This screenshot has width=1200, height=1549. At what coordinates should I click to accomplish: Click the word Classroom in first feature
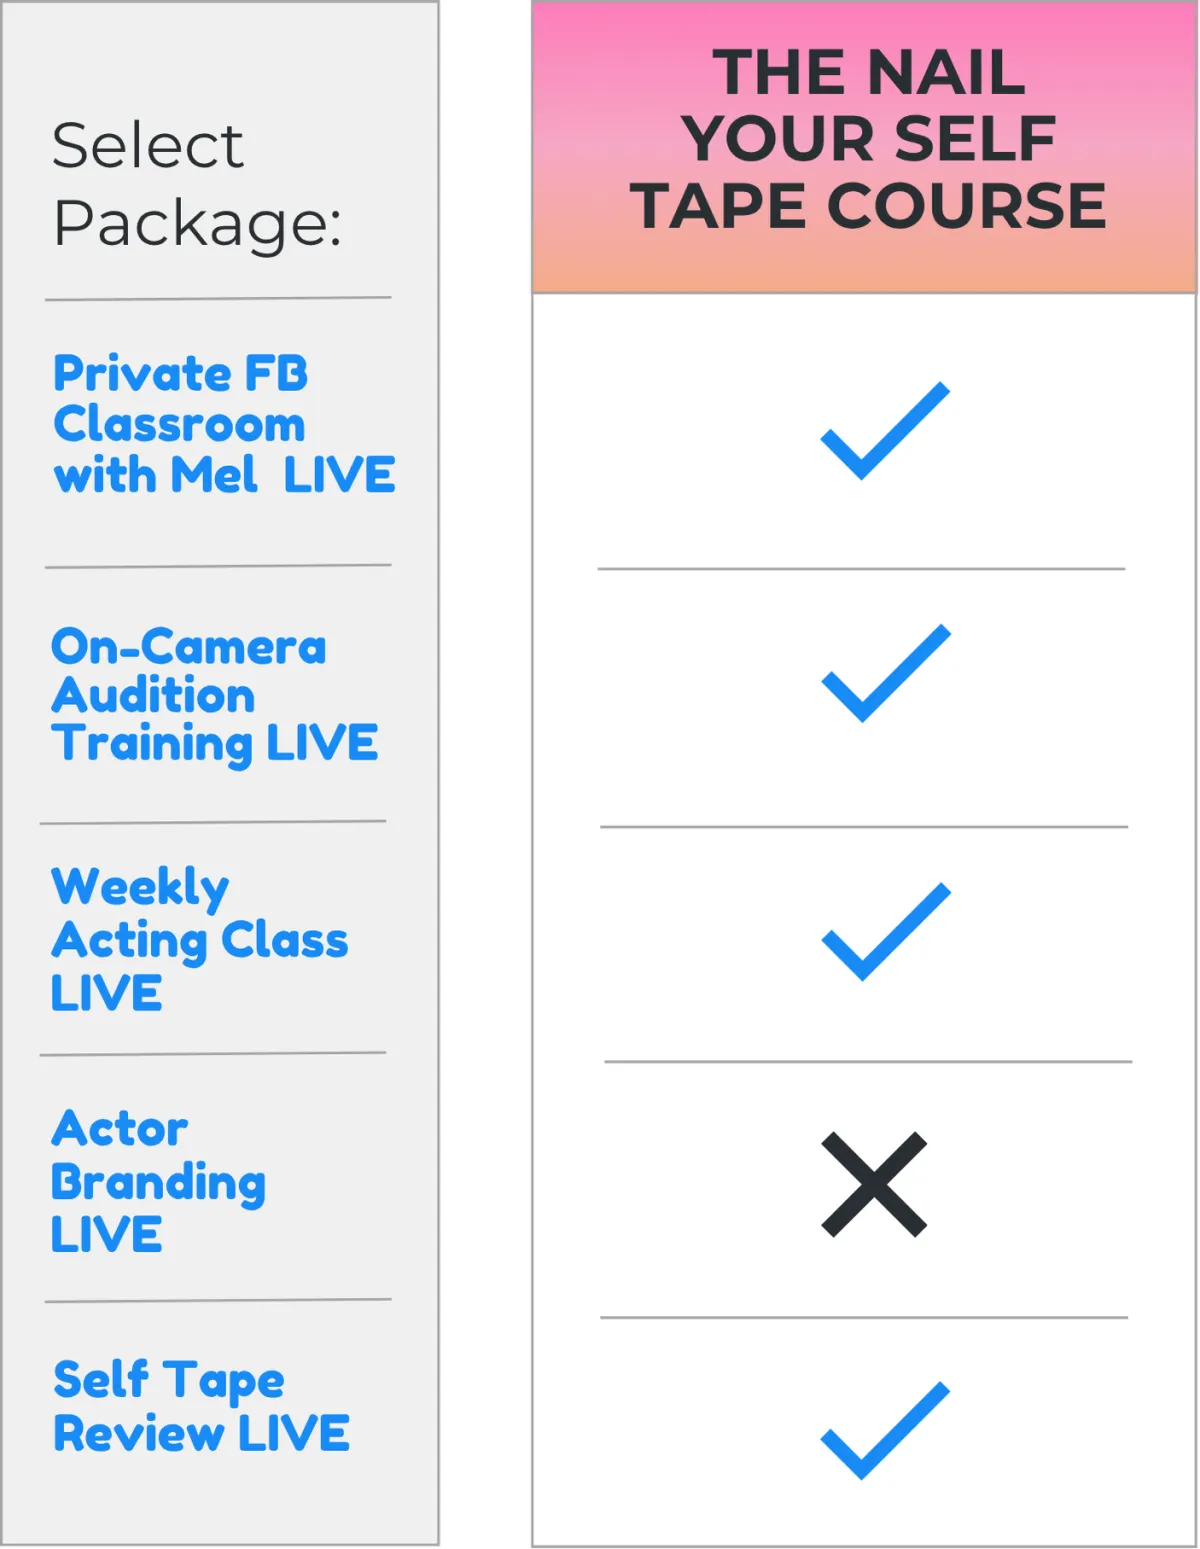[x=179, y=424]
